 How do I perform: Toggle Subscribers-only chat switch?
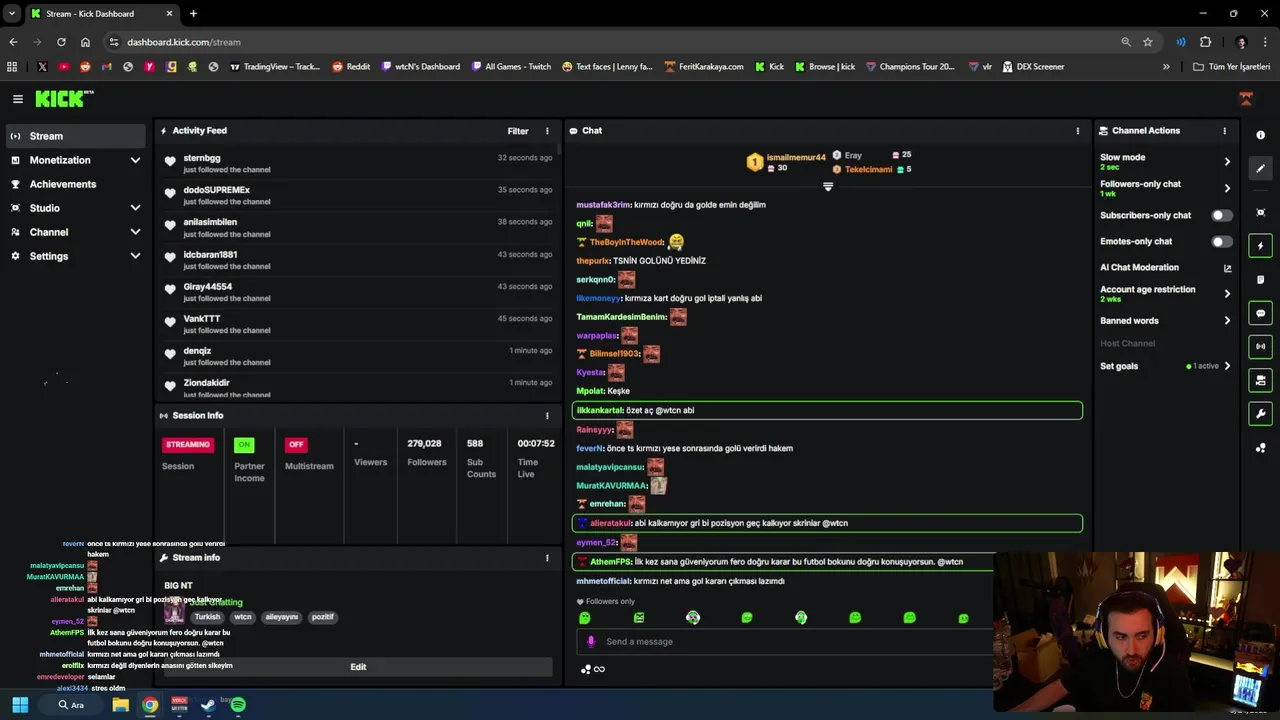pos(1221,215)
